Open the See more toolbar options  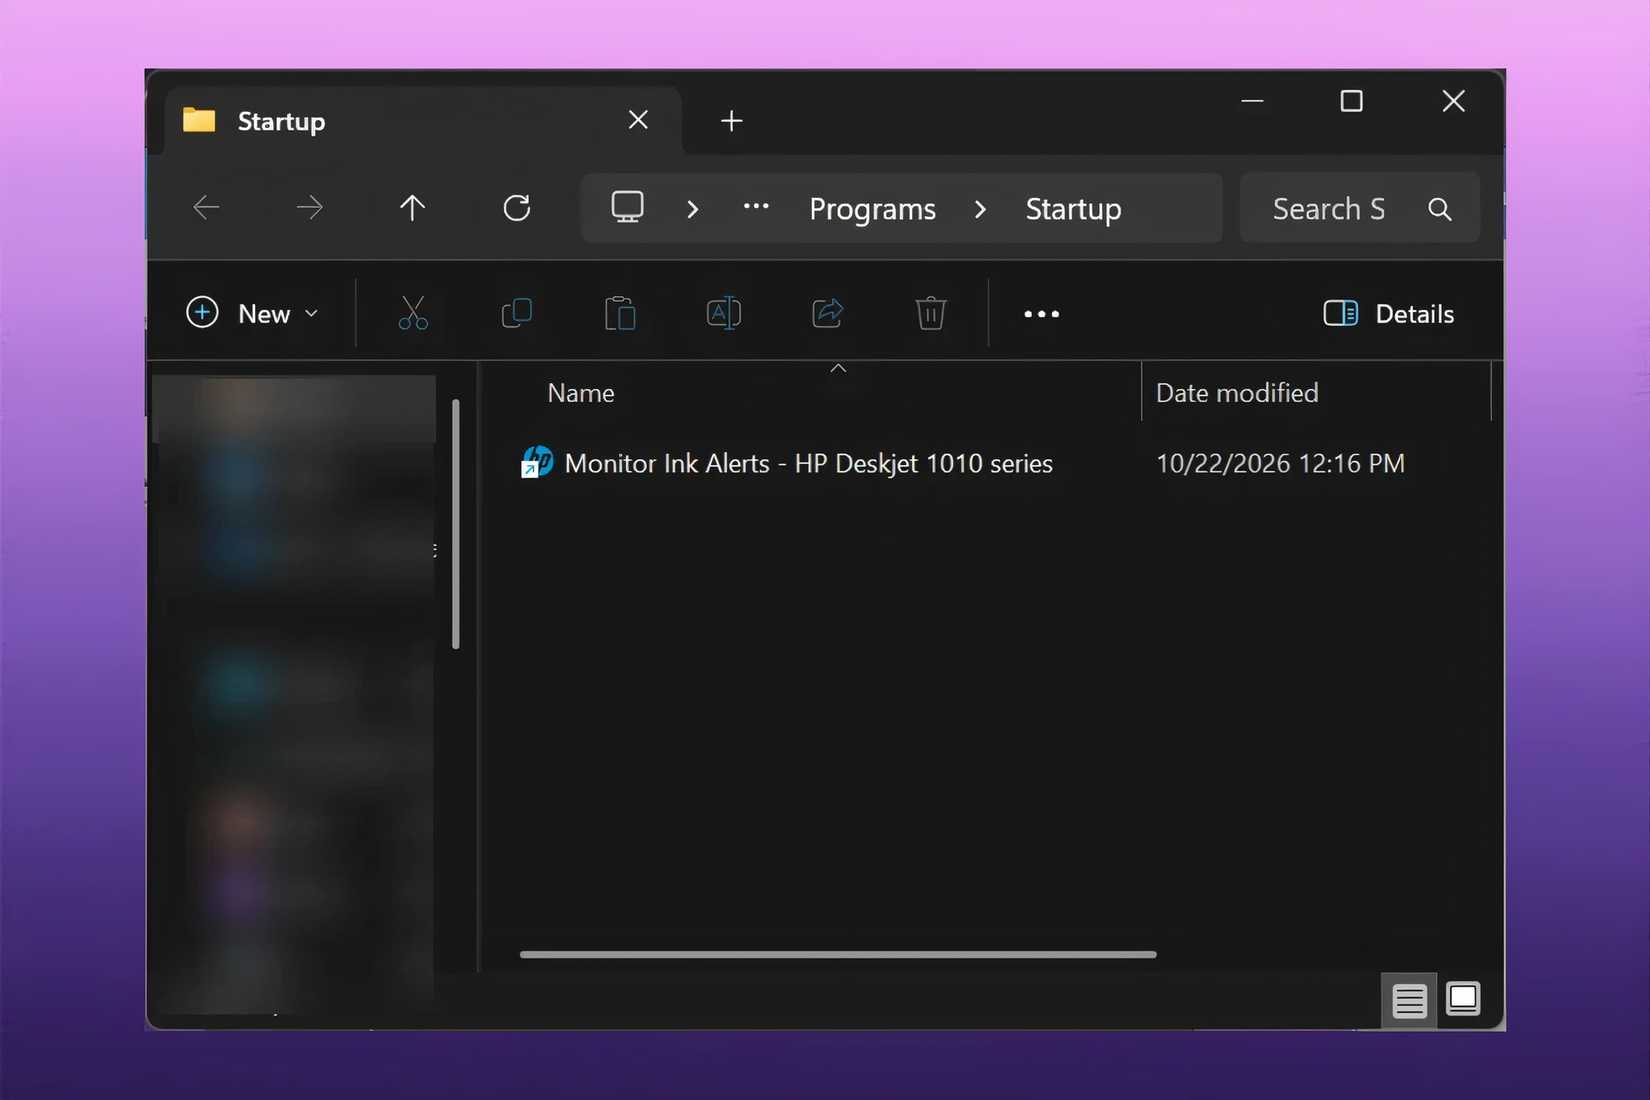click(x=1041, y=314)
